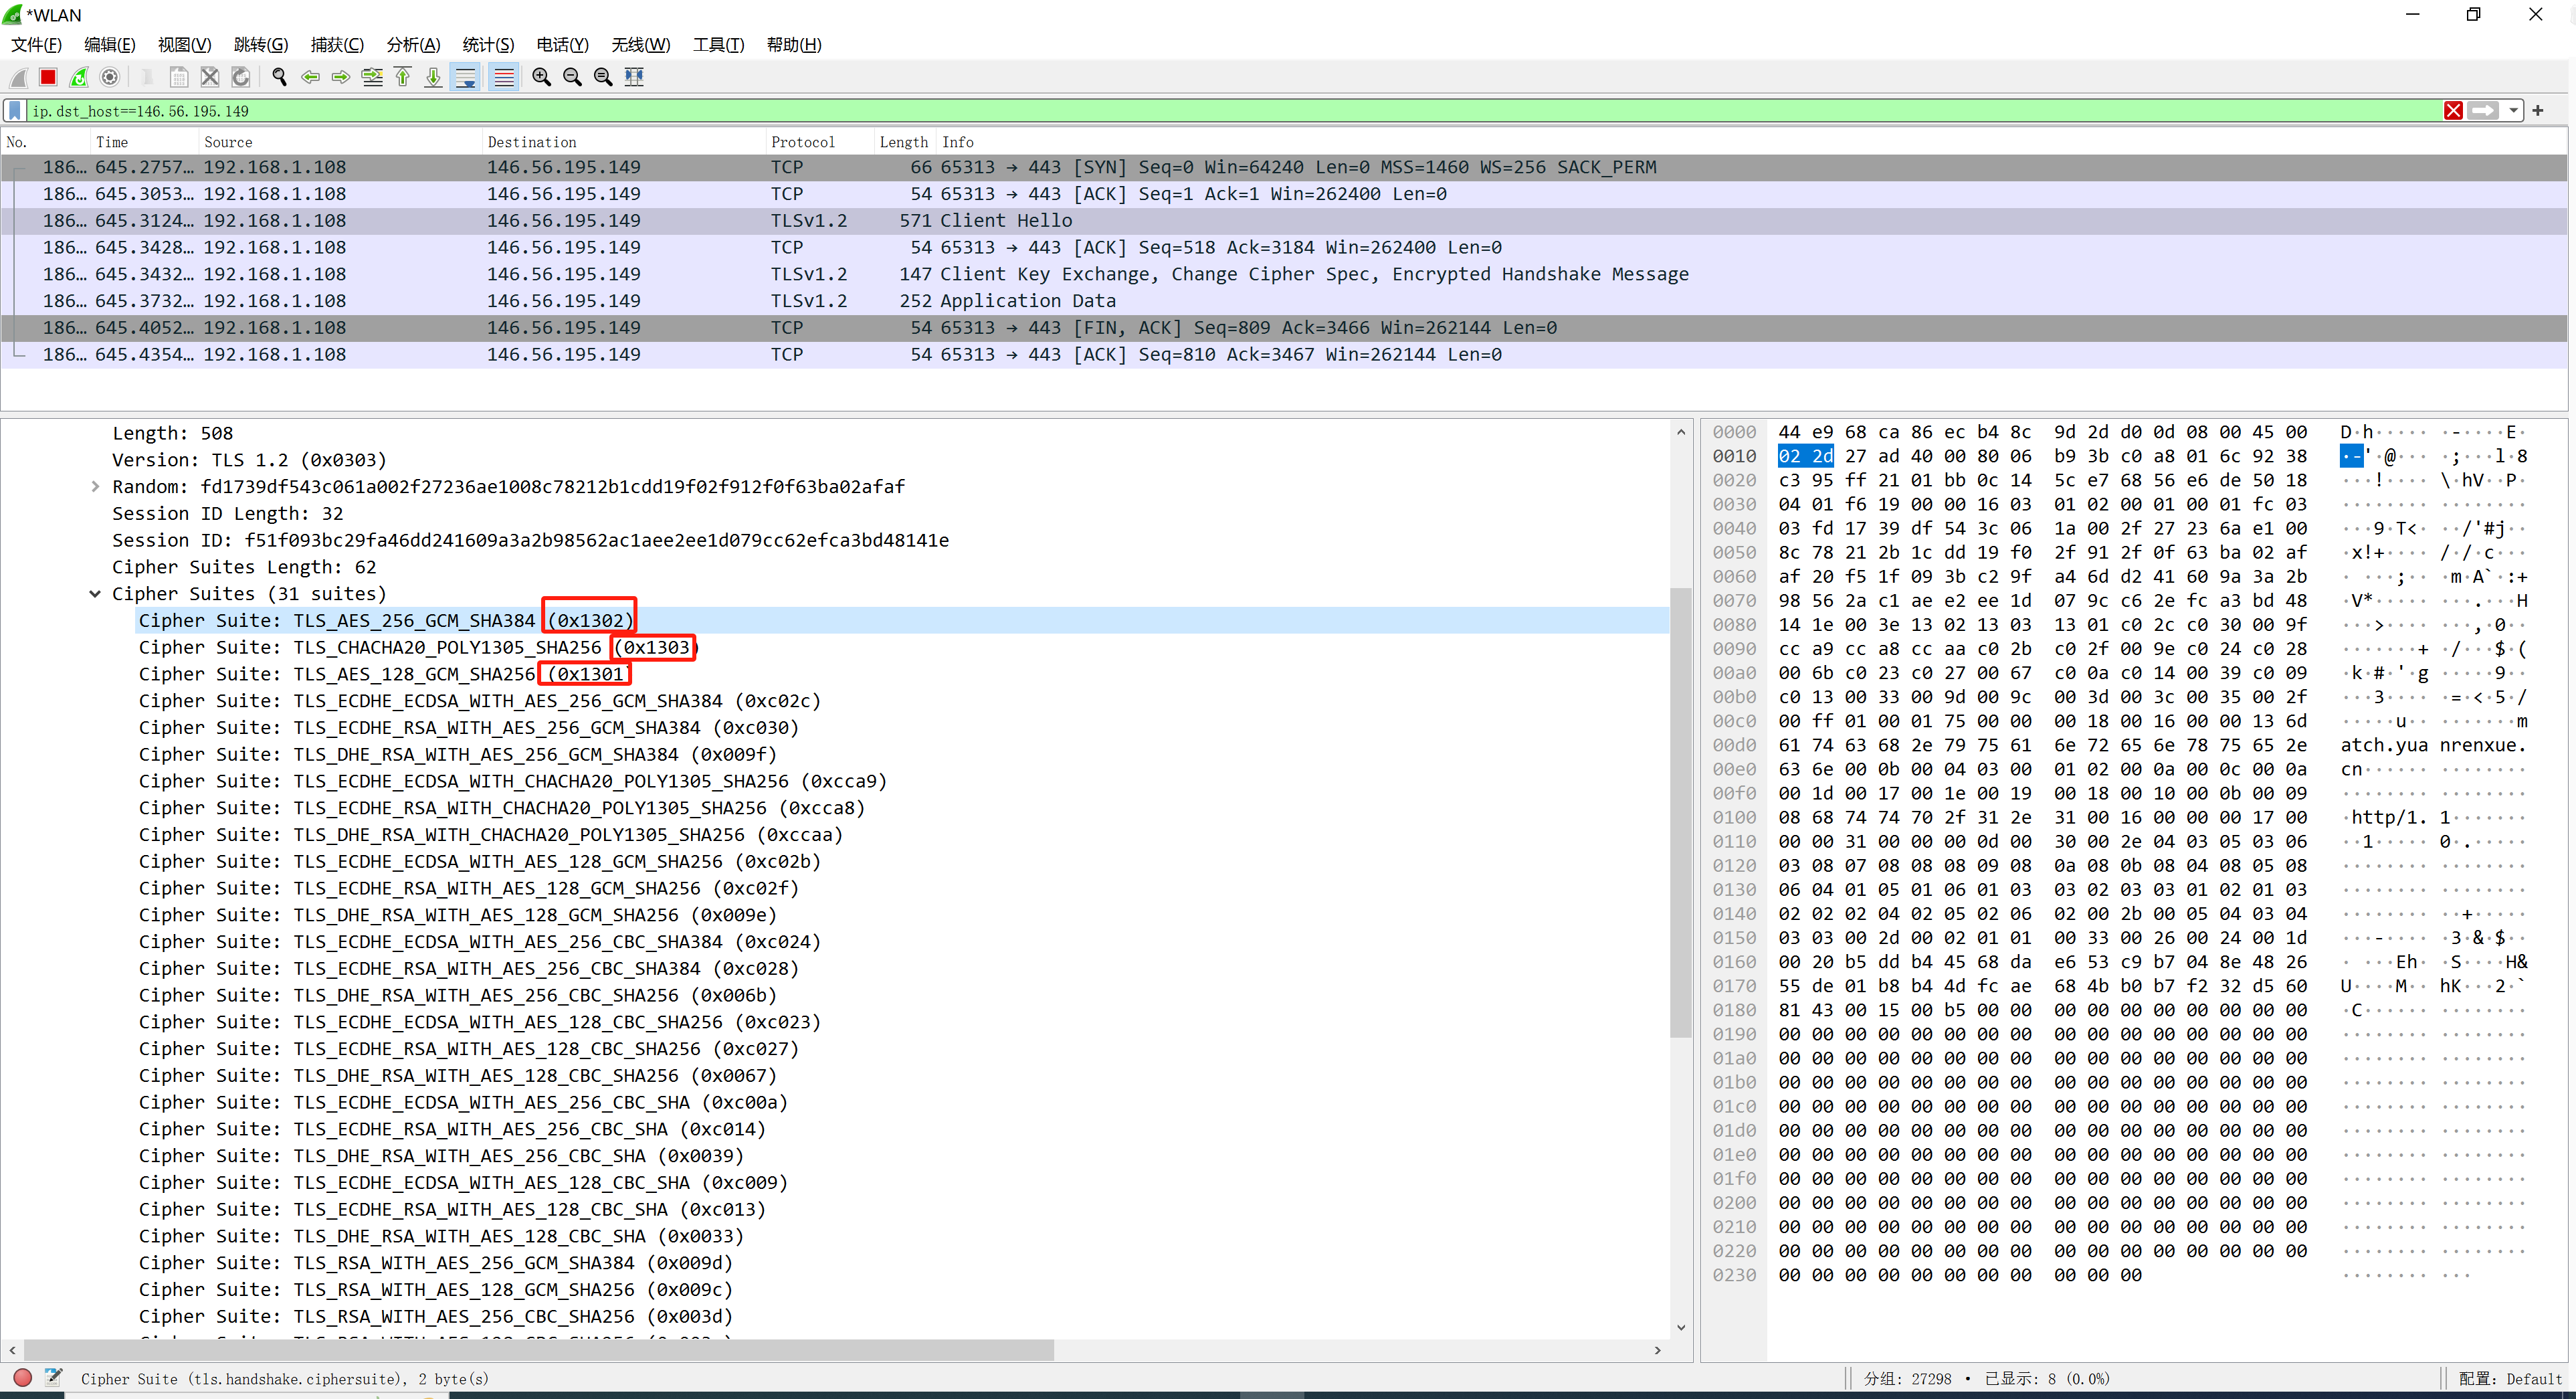Collapse Cipher Suites (31 suites) node
Viewport: 2576px width, 1399px height.
[95, 594]
